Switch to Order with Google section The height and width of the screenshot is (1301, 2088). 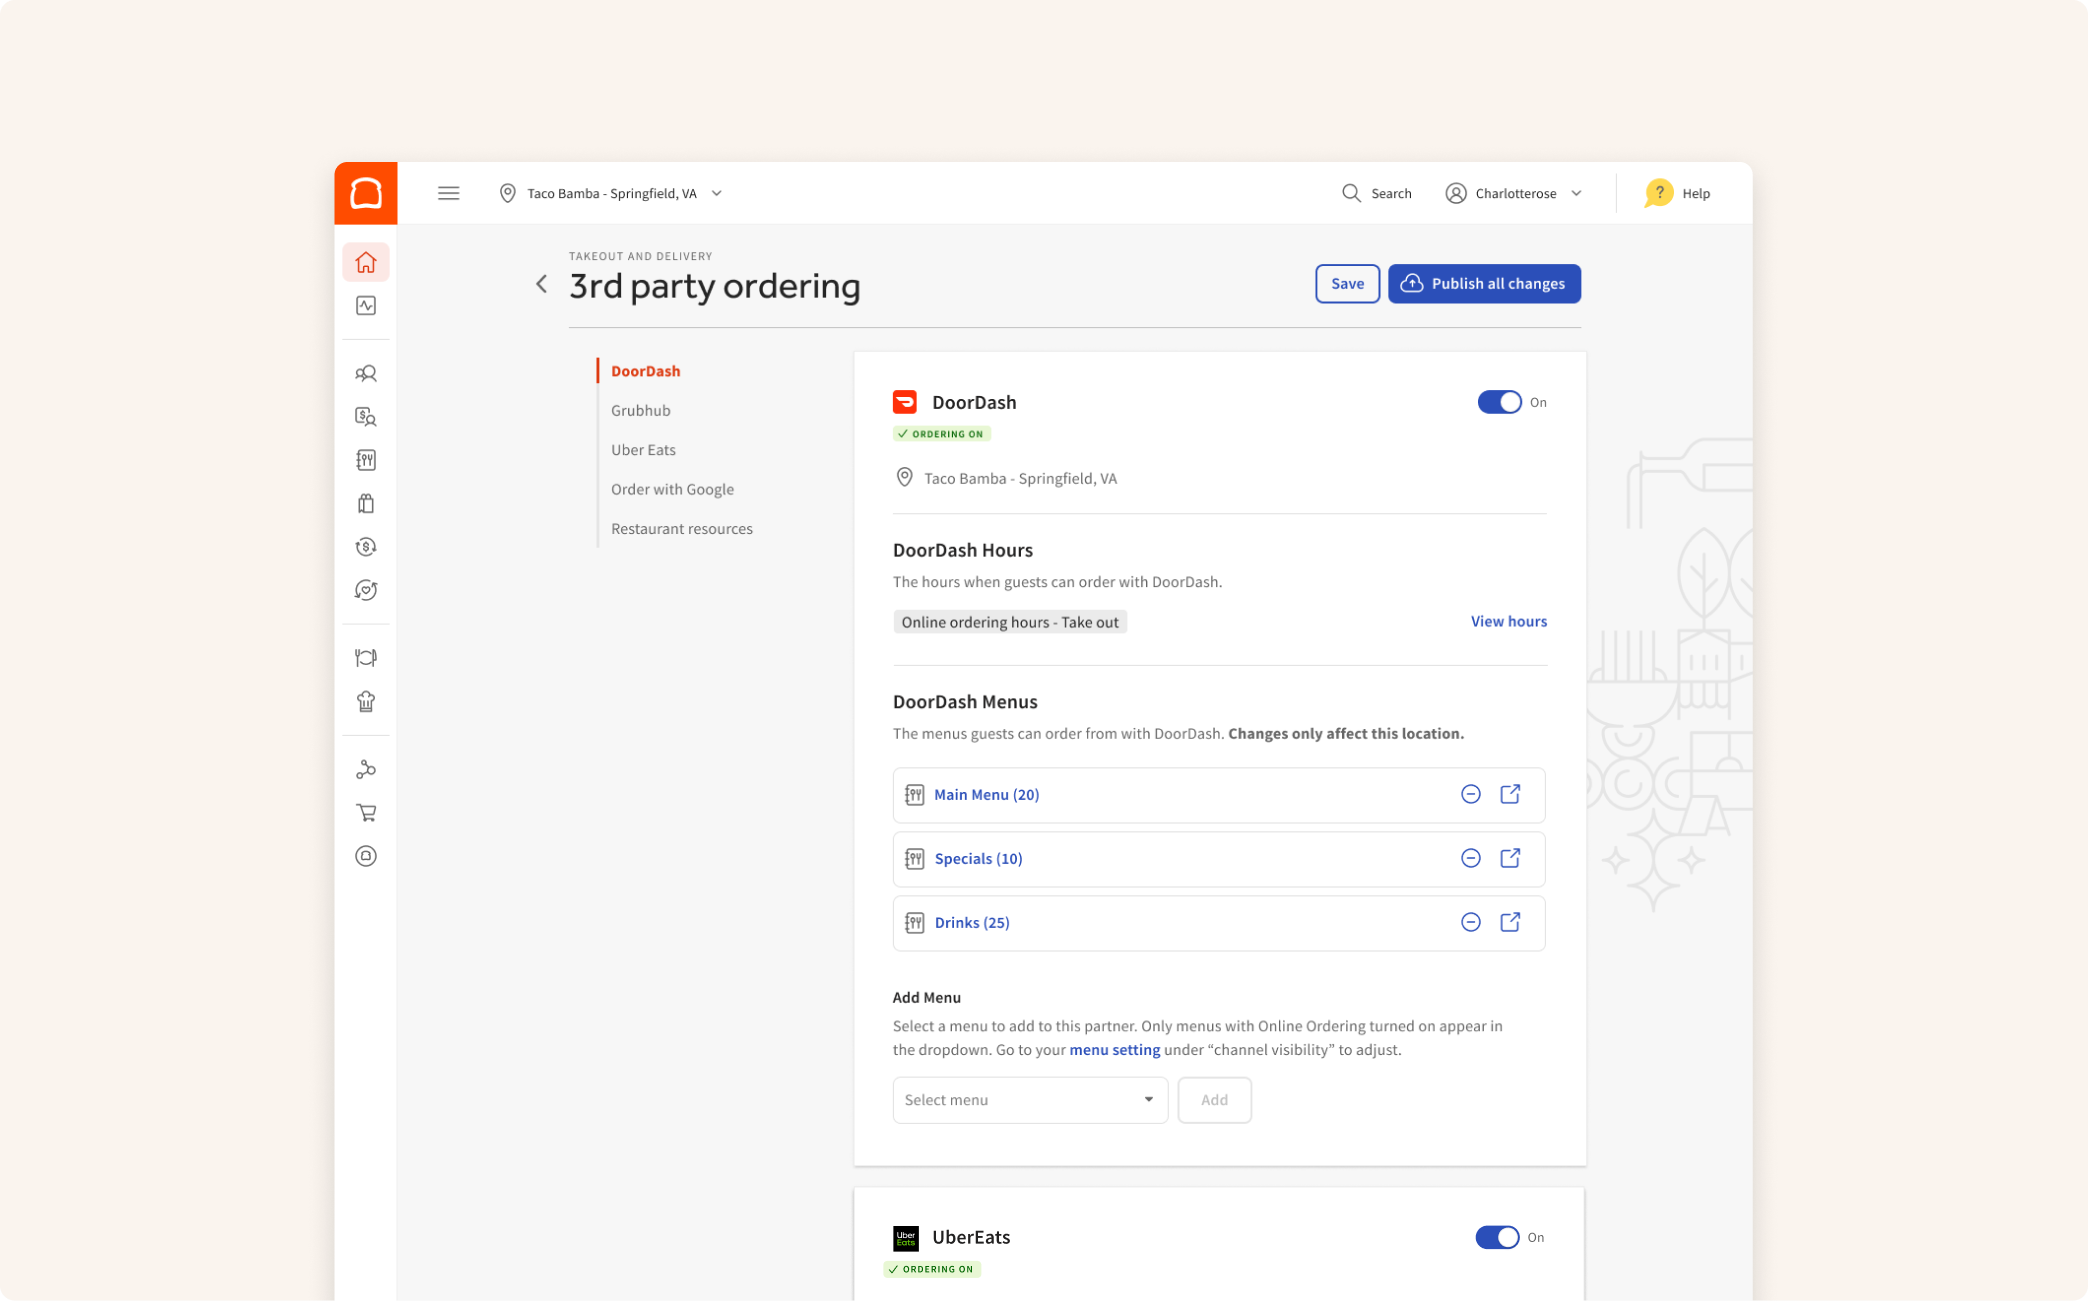pos(672,489)
